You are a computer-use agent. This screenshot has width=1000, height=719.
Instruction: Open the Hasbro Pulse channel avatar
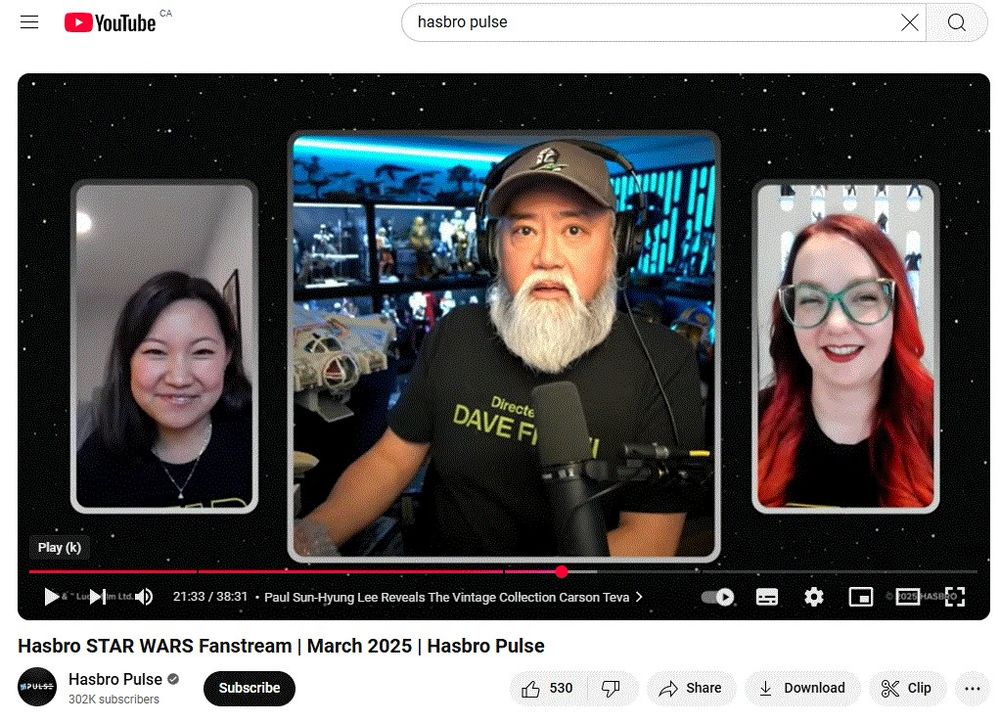click(x=37, y=687)
